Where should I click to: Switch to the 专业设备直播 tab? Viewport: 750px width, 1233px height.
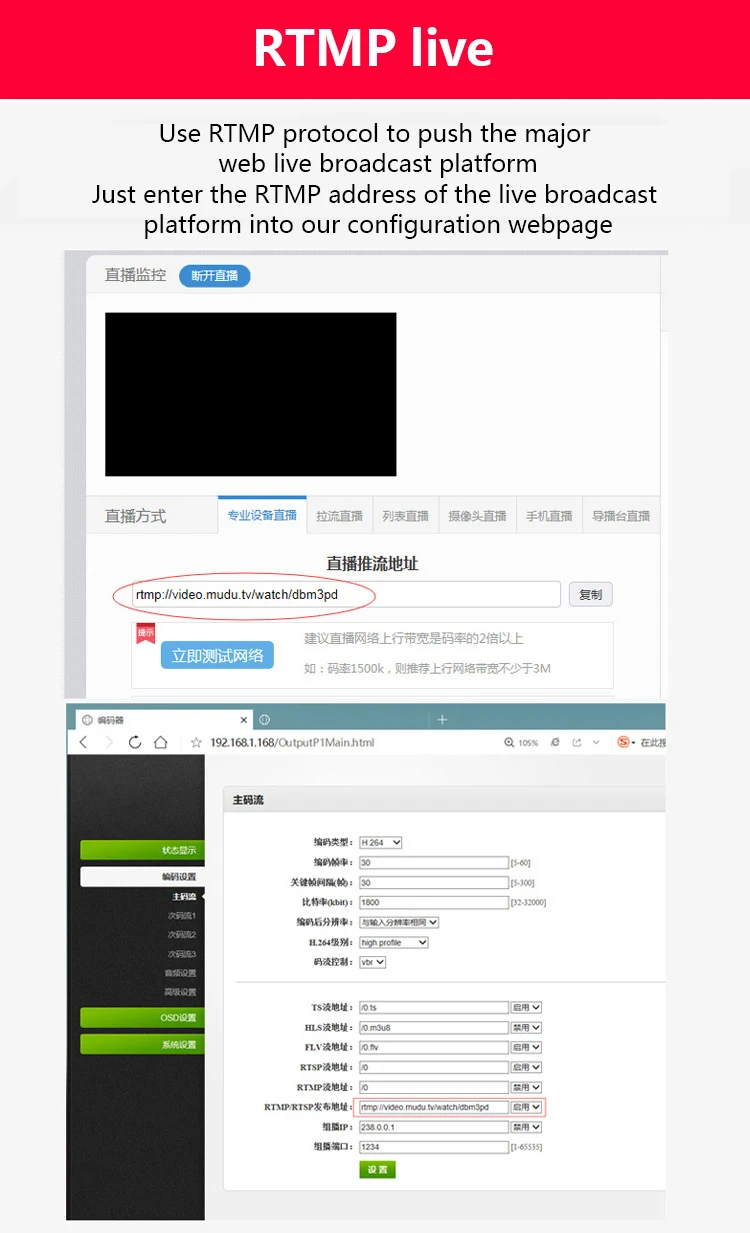[261, 515]
